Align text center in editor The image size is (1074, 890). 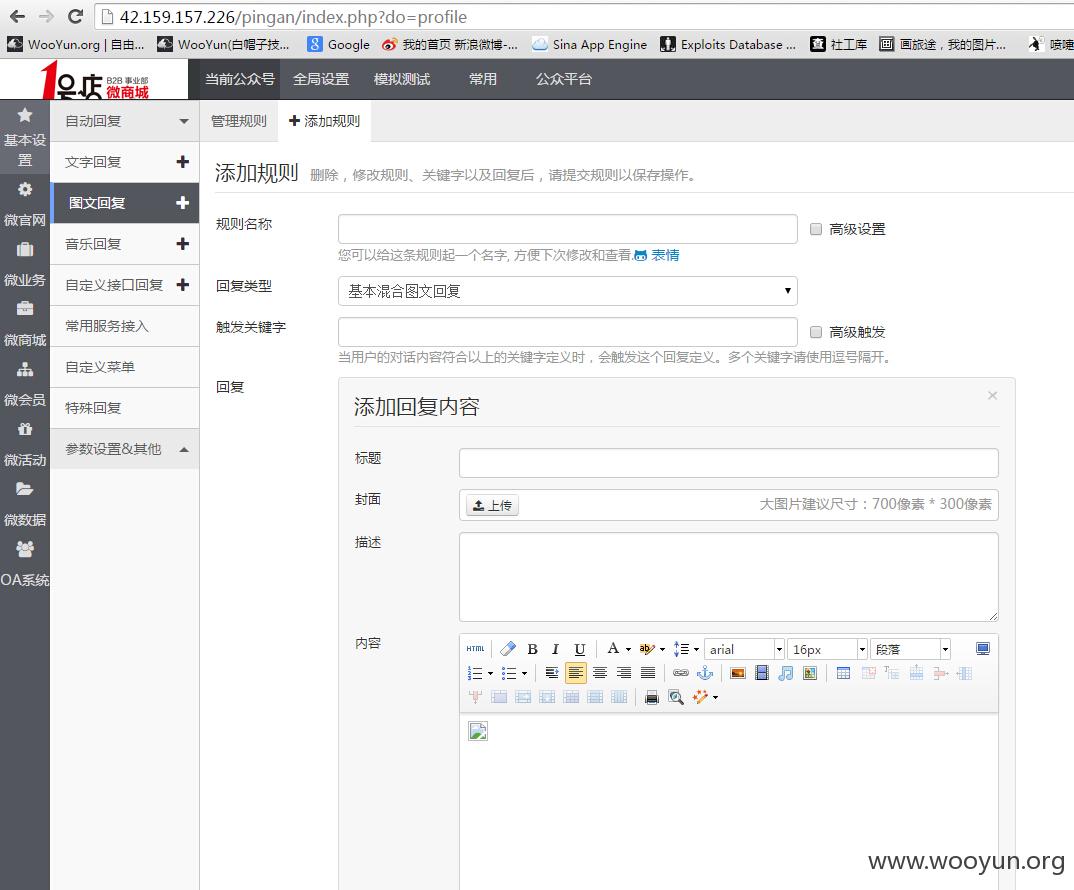[600, 673]
